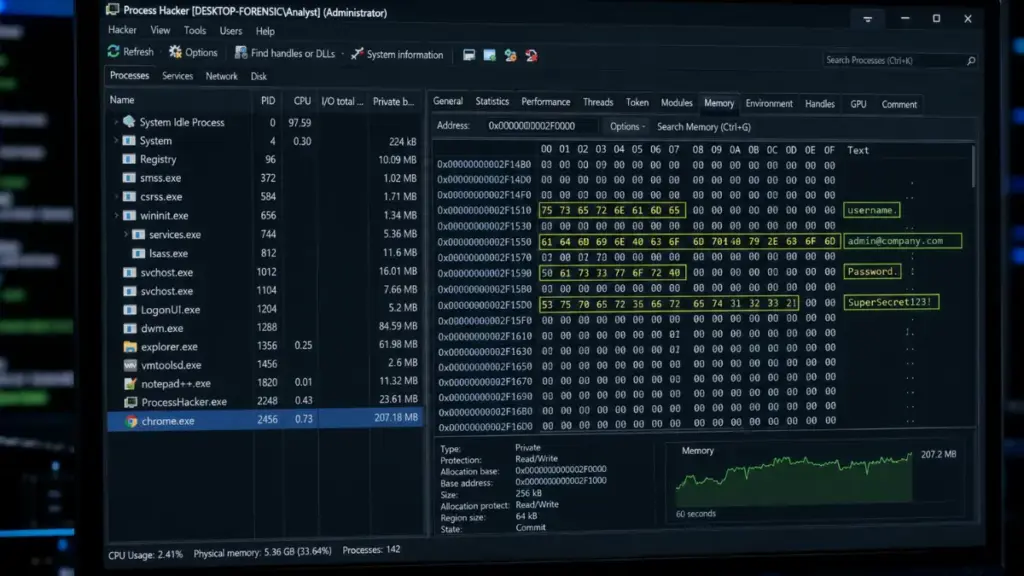Select the highlighted 'SuperSecret123!' text
1024x576 pixels.
click(891, 302)
